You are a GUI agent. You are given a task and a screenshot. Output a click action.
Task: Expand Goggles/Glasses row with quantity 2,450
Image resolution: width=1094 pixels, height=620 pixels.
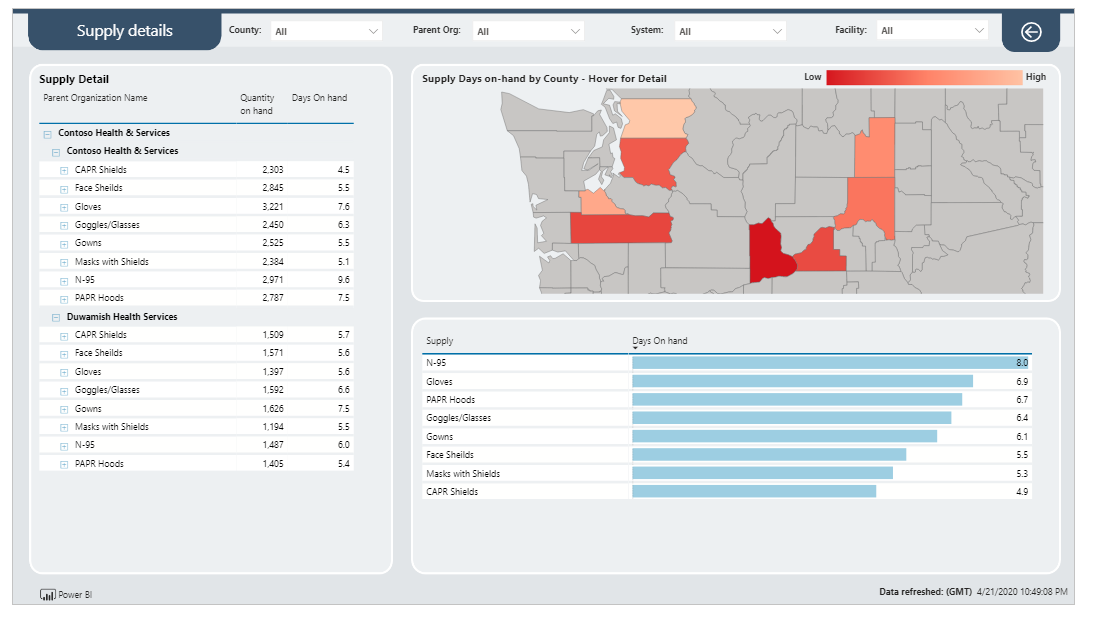click(x=63, y=225)
